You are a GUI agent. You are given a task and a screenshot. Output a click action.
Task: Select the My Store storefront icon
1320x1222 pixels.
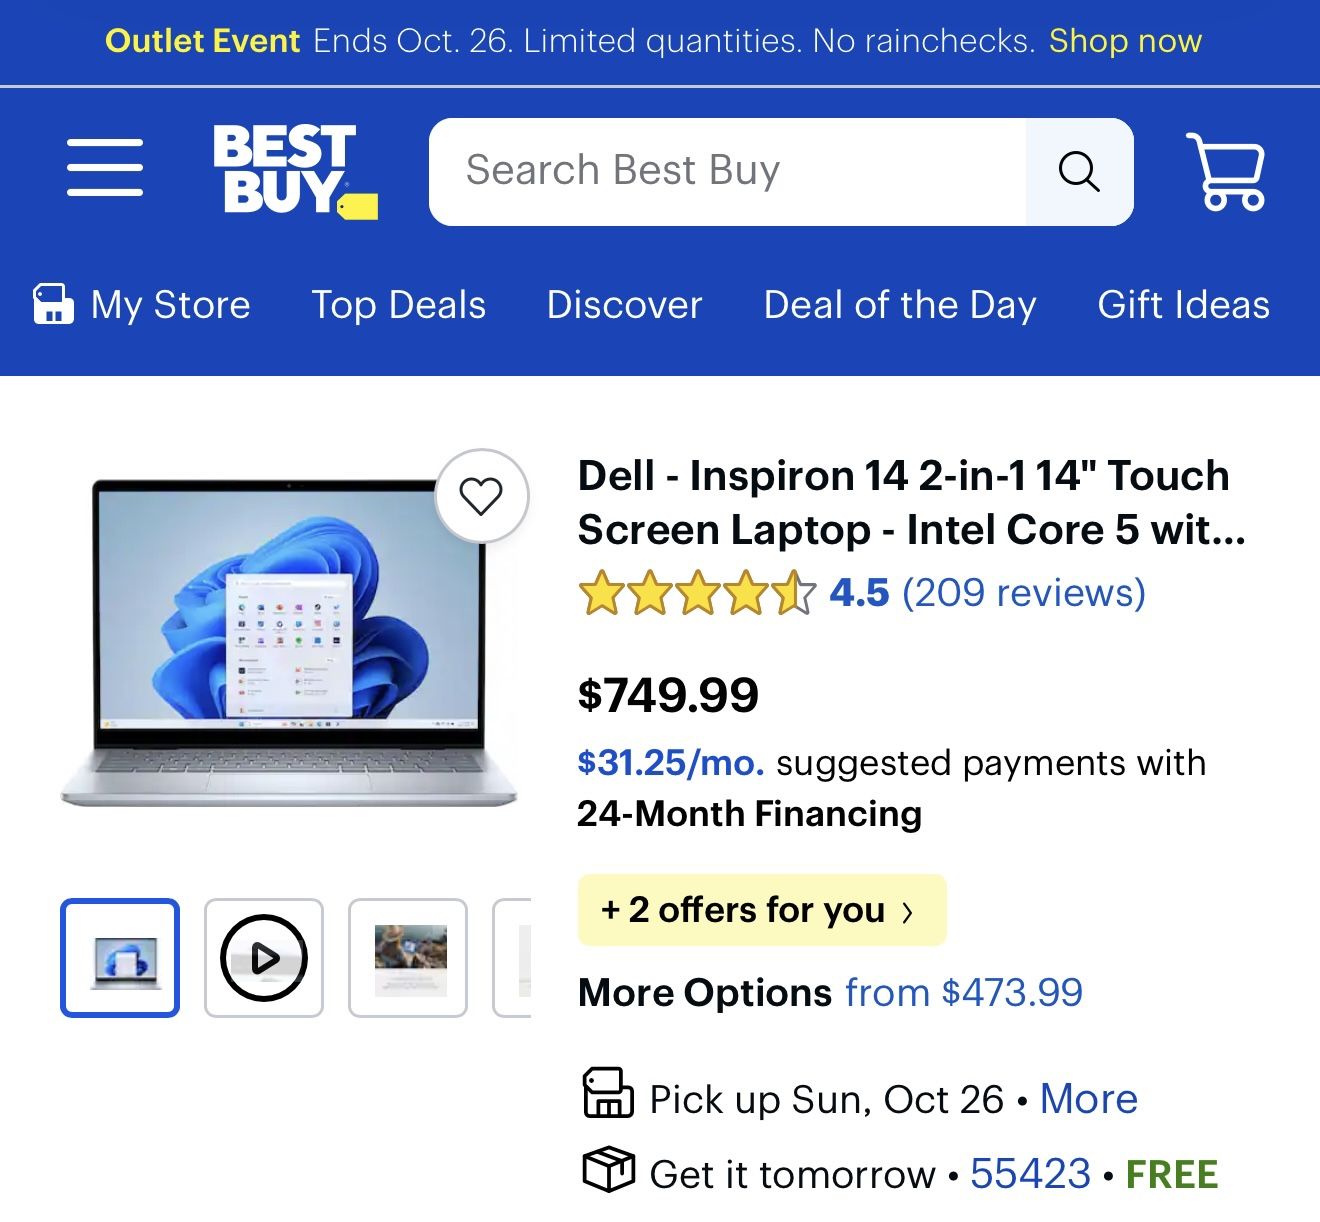coord(53,304)
